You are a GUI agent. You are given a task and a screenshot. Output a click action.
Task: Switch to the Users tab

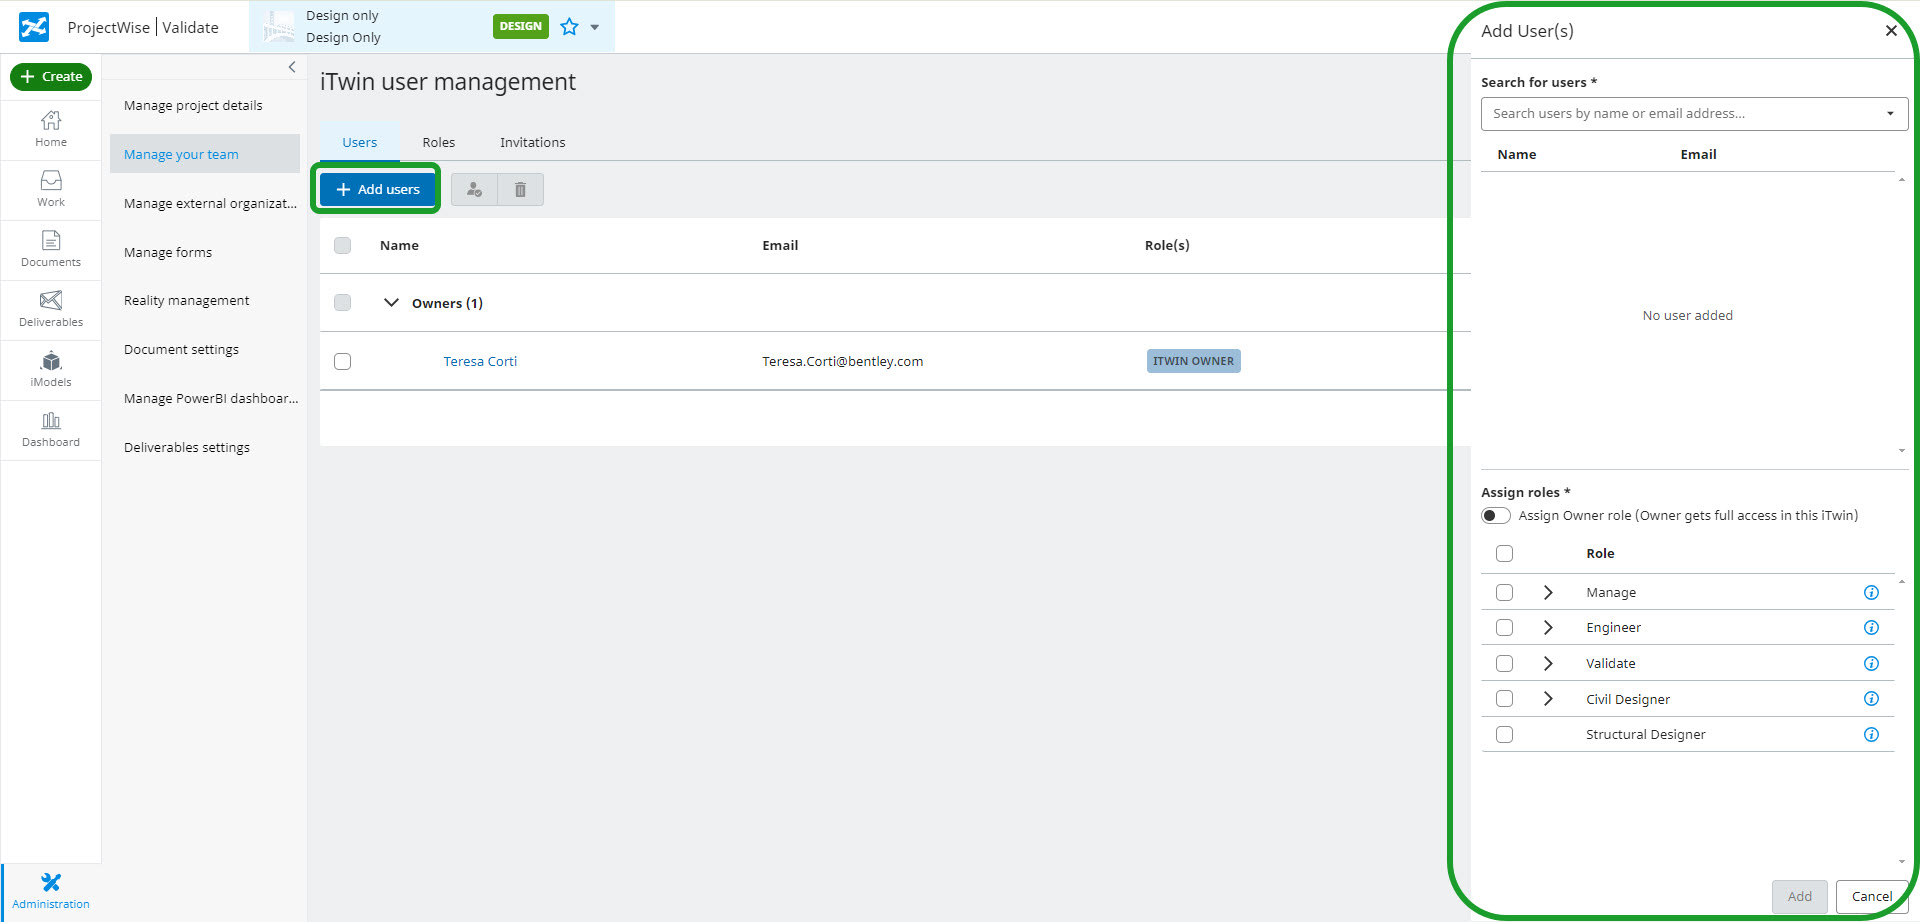360,142
